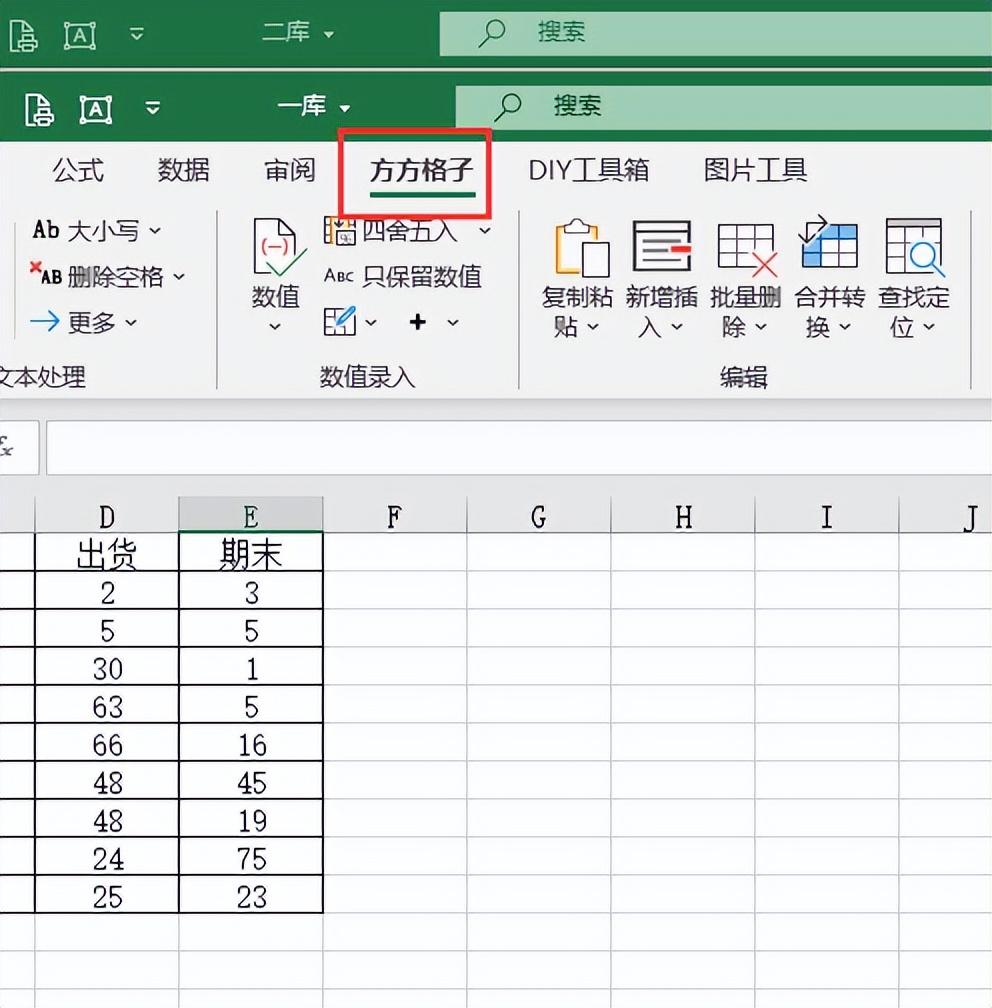Switch to the 方方格子 ribbon tab
Viewport: 992px width, 1008px height.
[422, 172]
